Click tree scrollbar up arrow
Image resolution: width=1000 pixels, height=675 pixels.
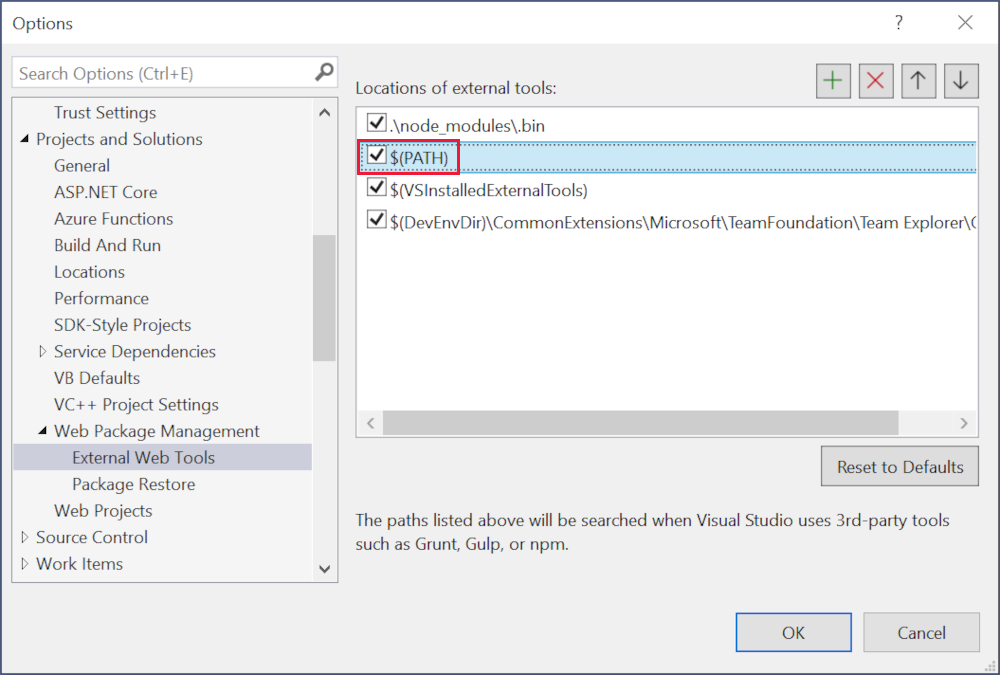click(324, 113)
